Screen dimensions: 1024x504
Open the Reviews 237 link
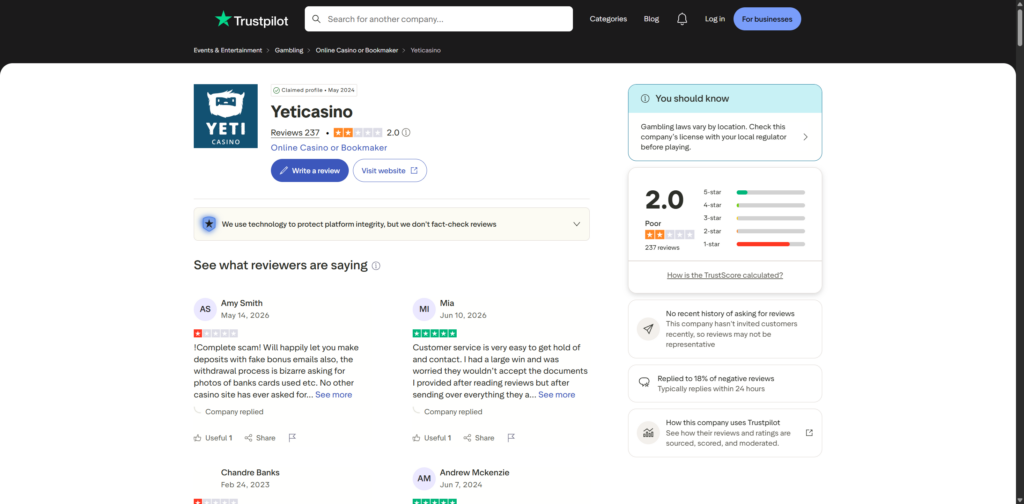pos(295,133)
